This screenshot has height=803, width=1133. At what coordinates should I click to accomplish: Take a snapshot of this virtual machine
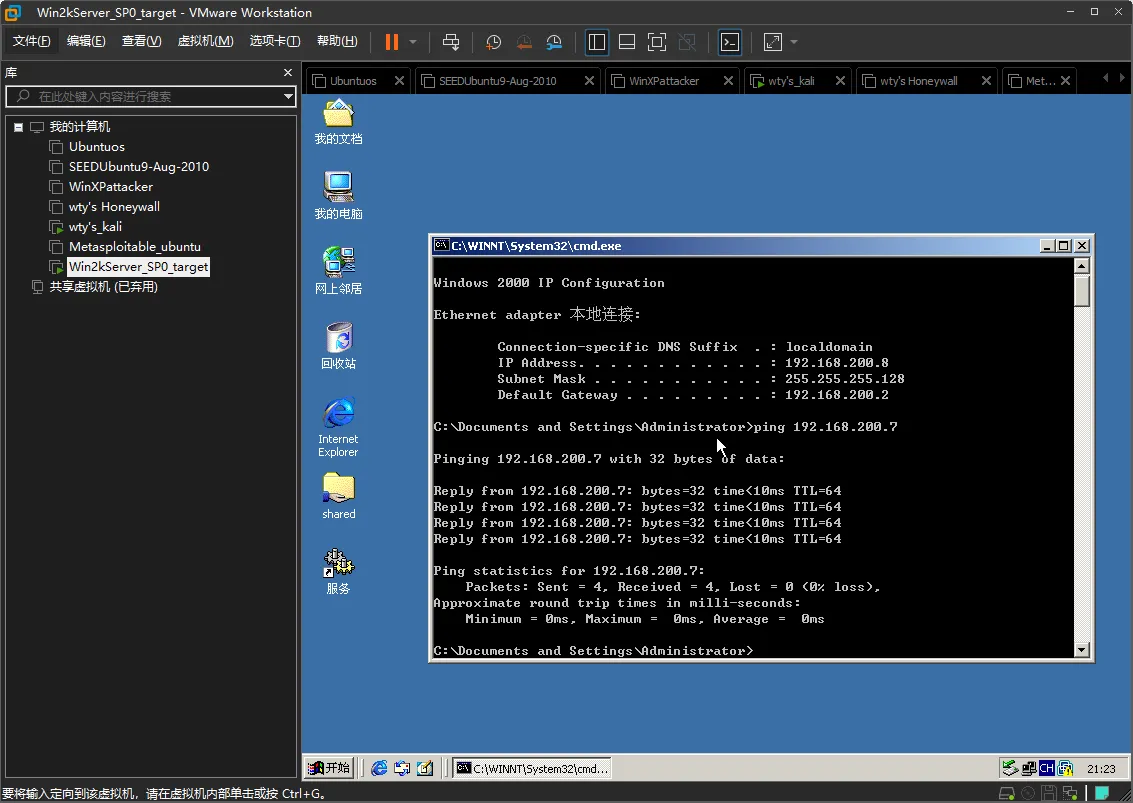click(x=494, y=42)
